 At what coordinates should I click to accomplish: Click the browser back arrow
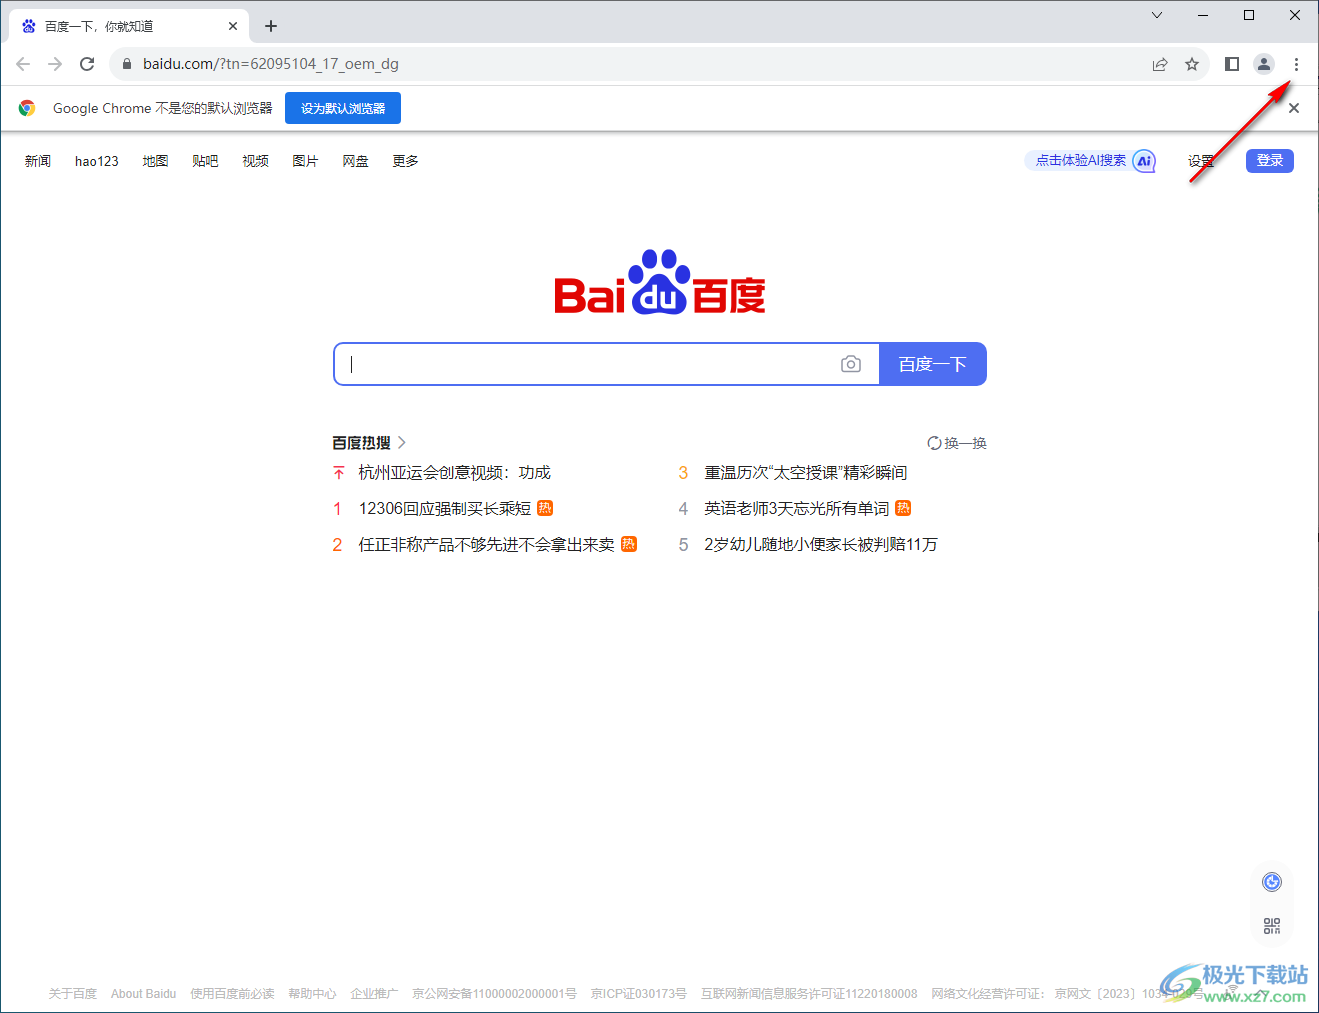tap(23, 64)
